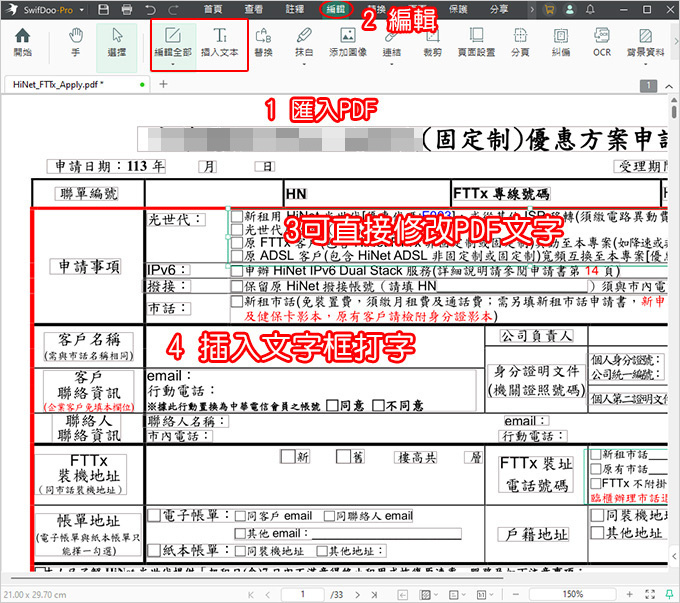680x603 pixels.
Task: Select the Whiteout (抹白) tool
Action: (x=304, y=42)
